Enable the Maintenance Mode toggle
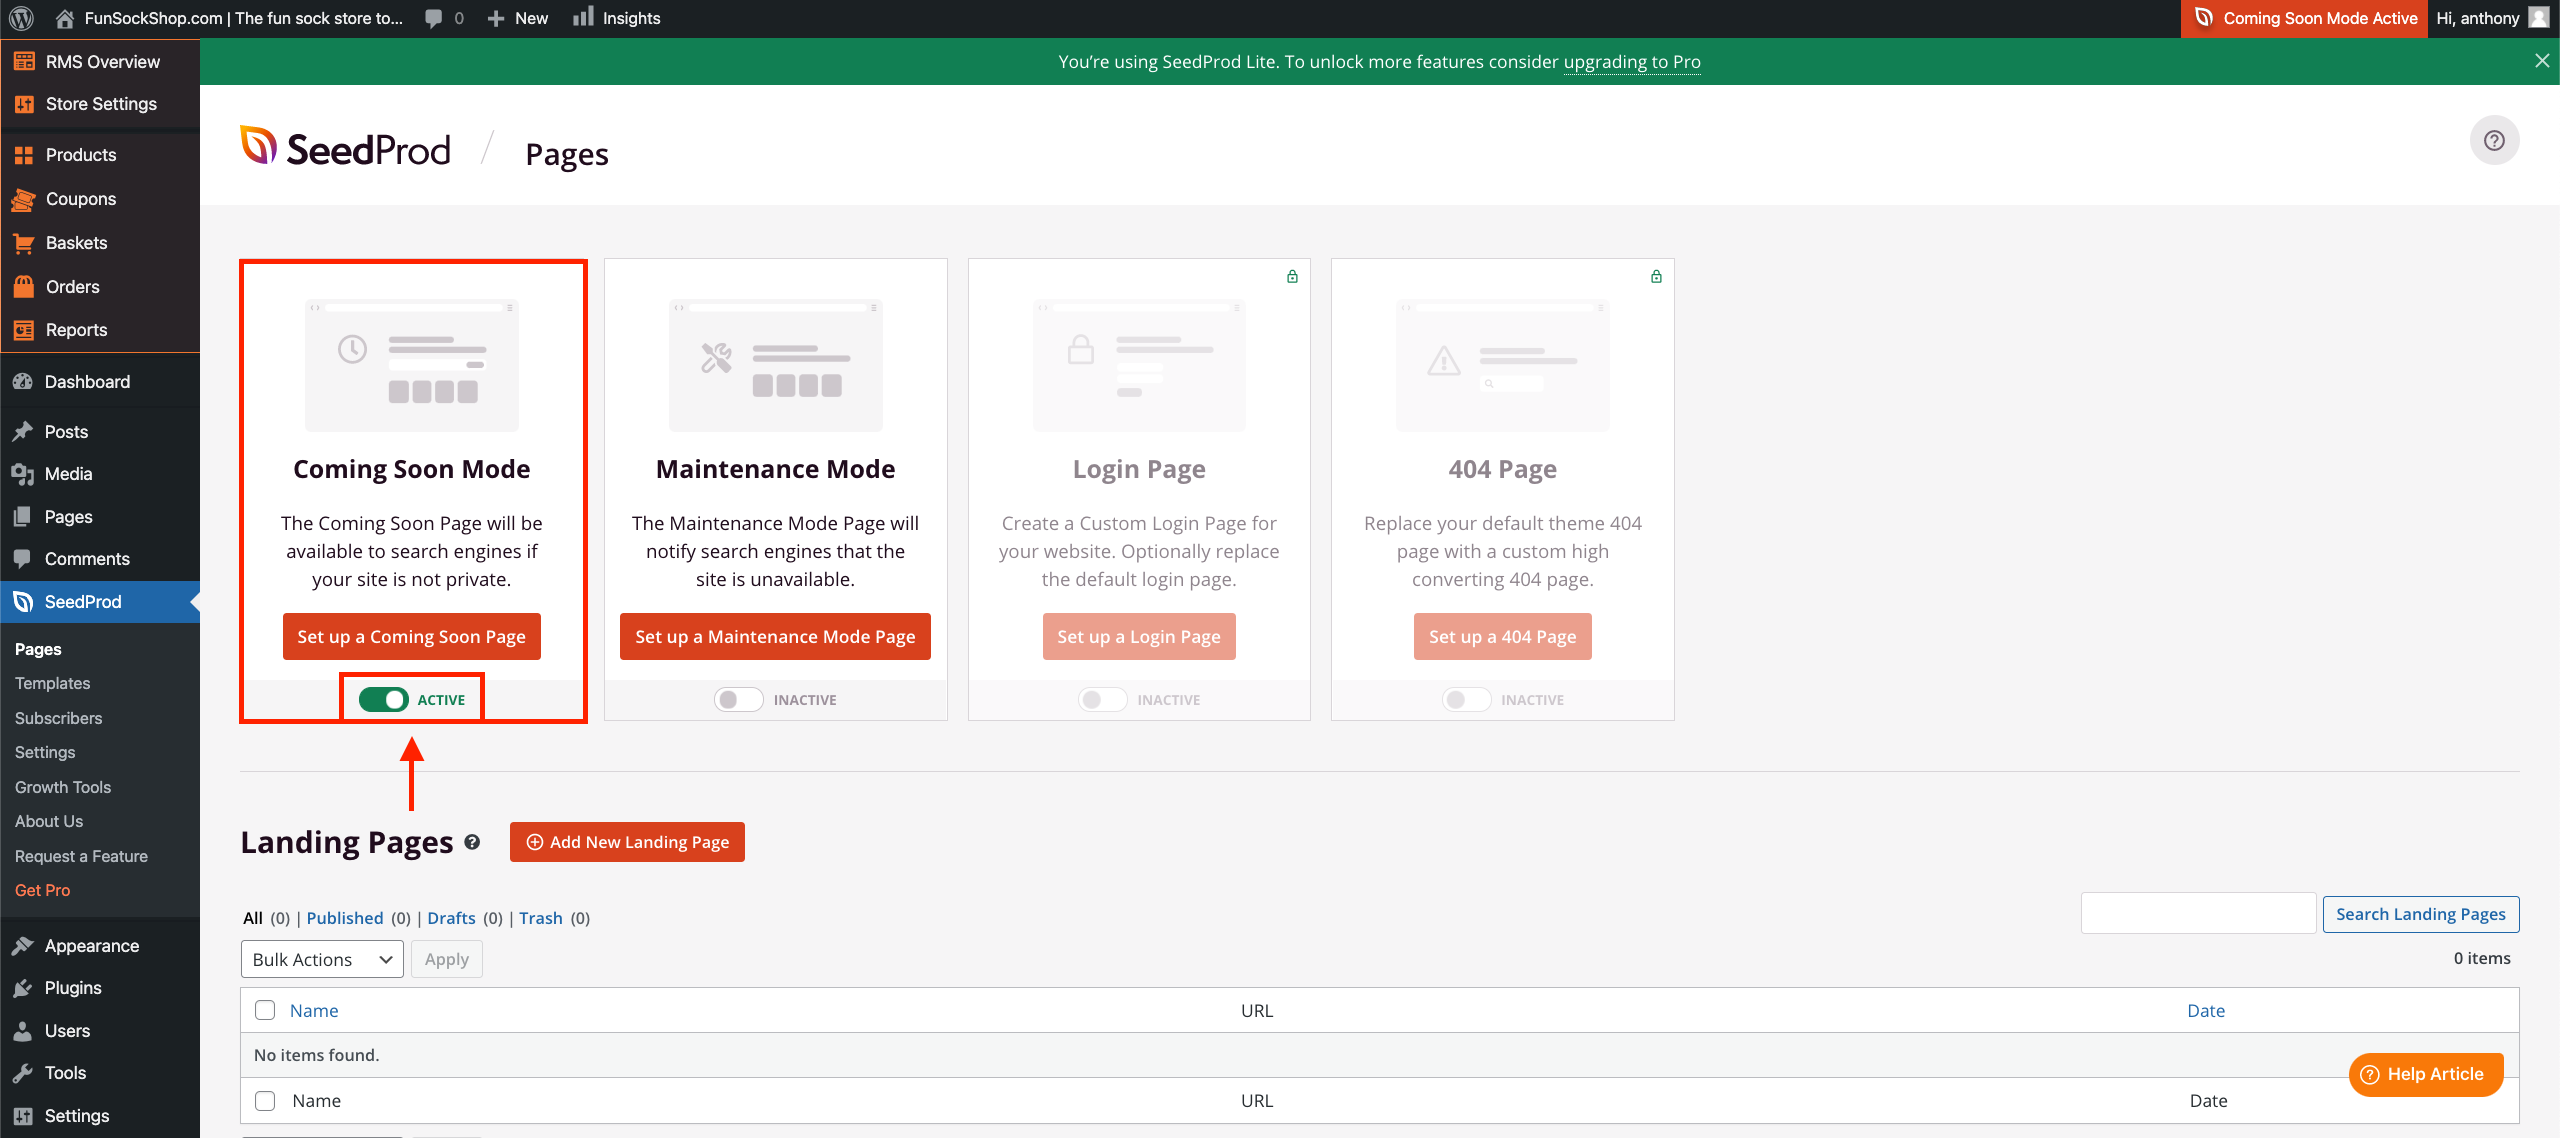2560x1138 pixels. tap(738, 699)
